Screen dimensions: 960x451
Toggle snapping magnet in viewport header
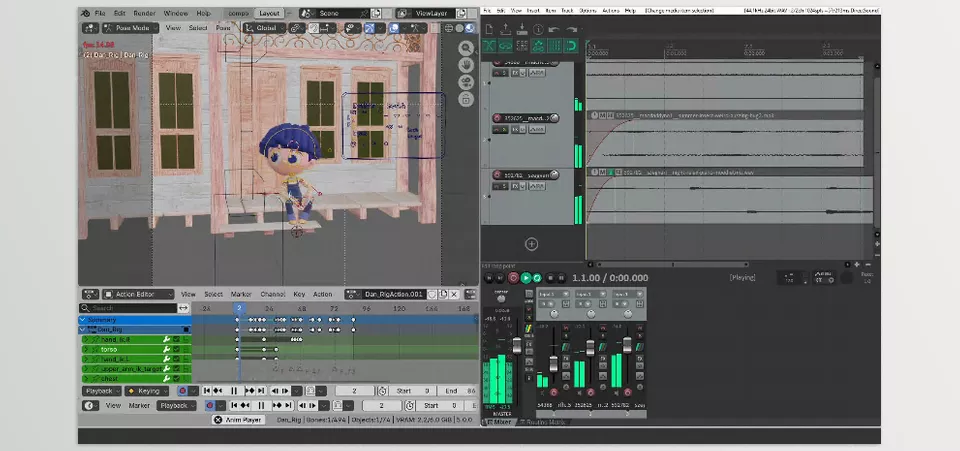click(x=314, y=28)
